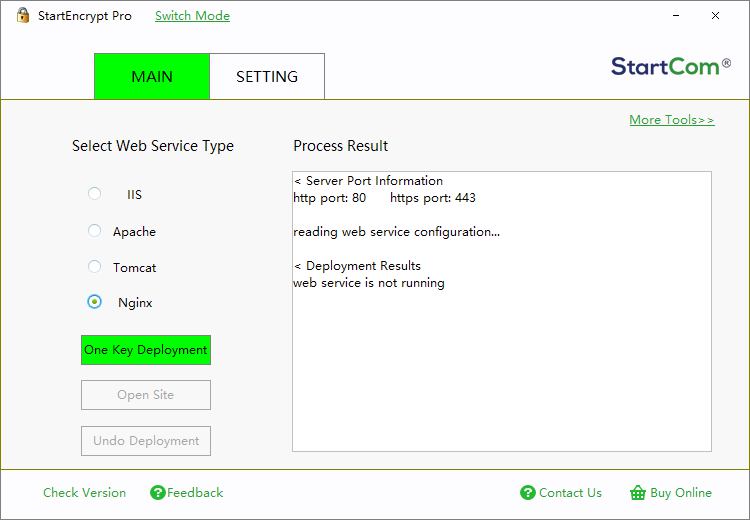This screenshot has height=520, width=750.
Task: Click the Undo Deployment button
Action: [146, 441]
